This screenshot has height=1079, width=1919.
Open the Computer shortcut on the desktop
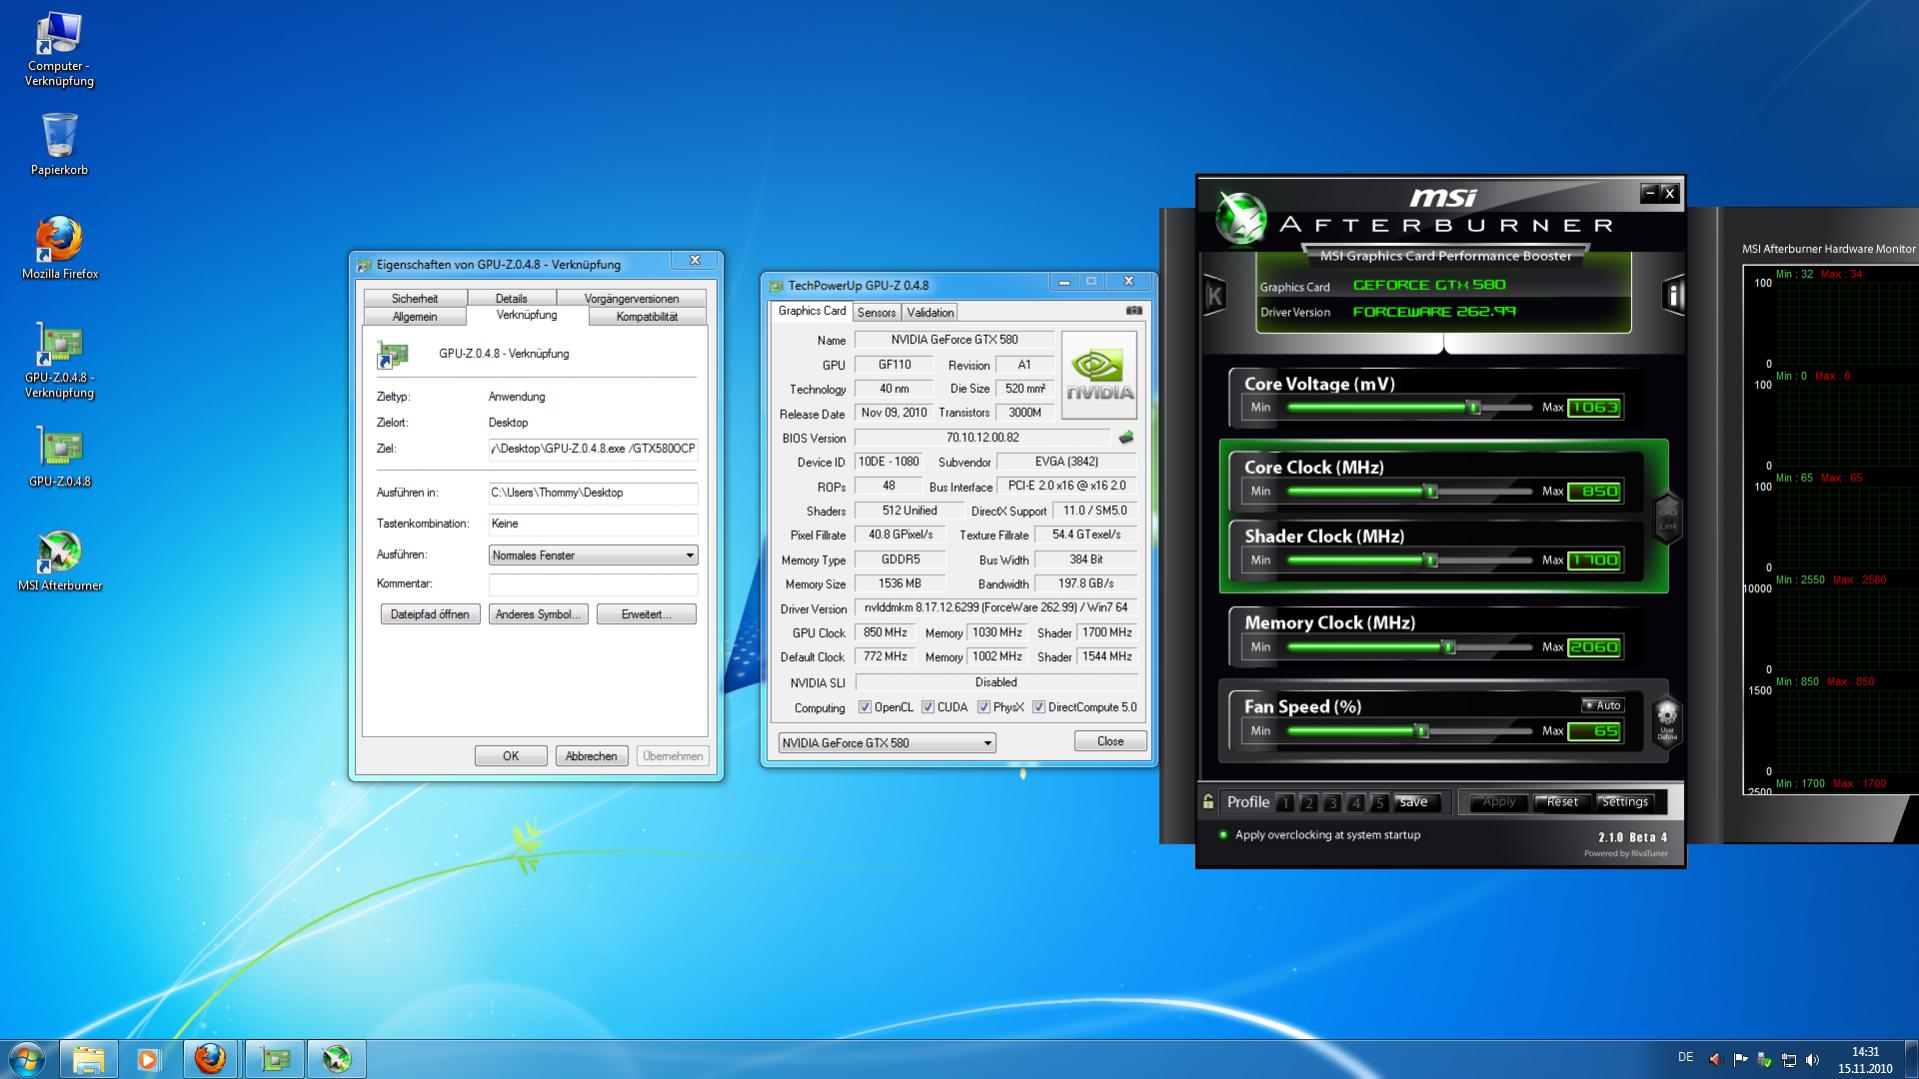pos(59,50)
